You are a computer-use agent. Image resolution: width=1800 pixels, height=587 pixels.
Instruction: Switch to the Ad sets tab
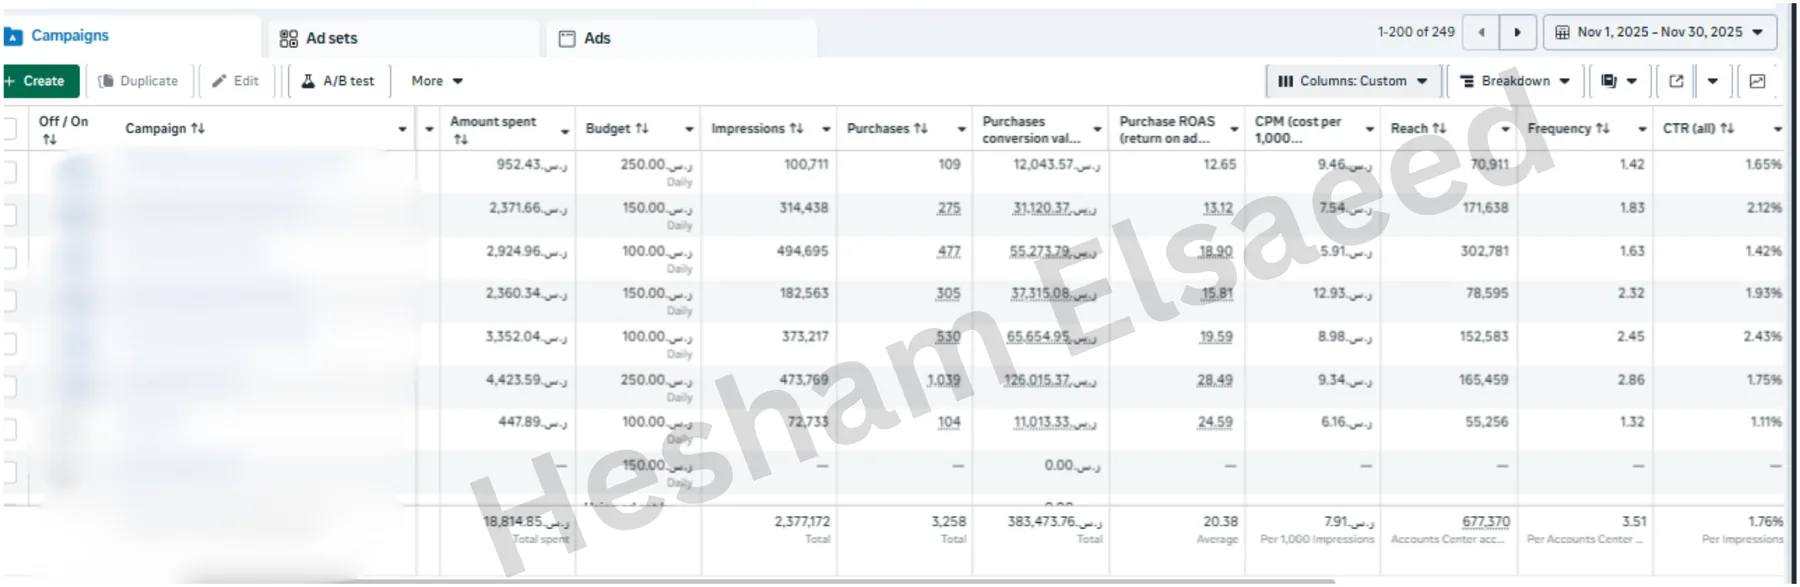[x=404, y=38]
